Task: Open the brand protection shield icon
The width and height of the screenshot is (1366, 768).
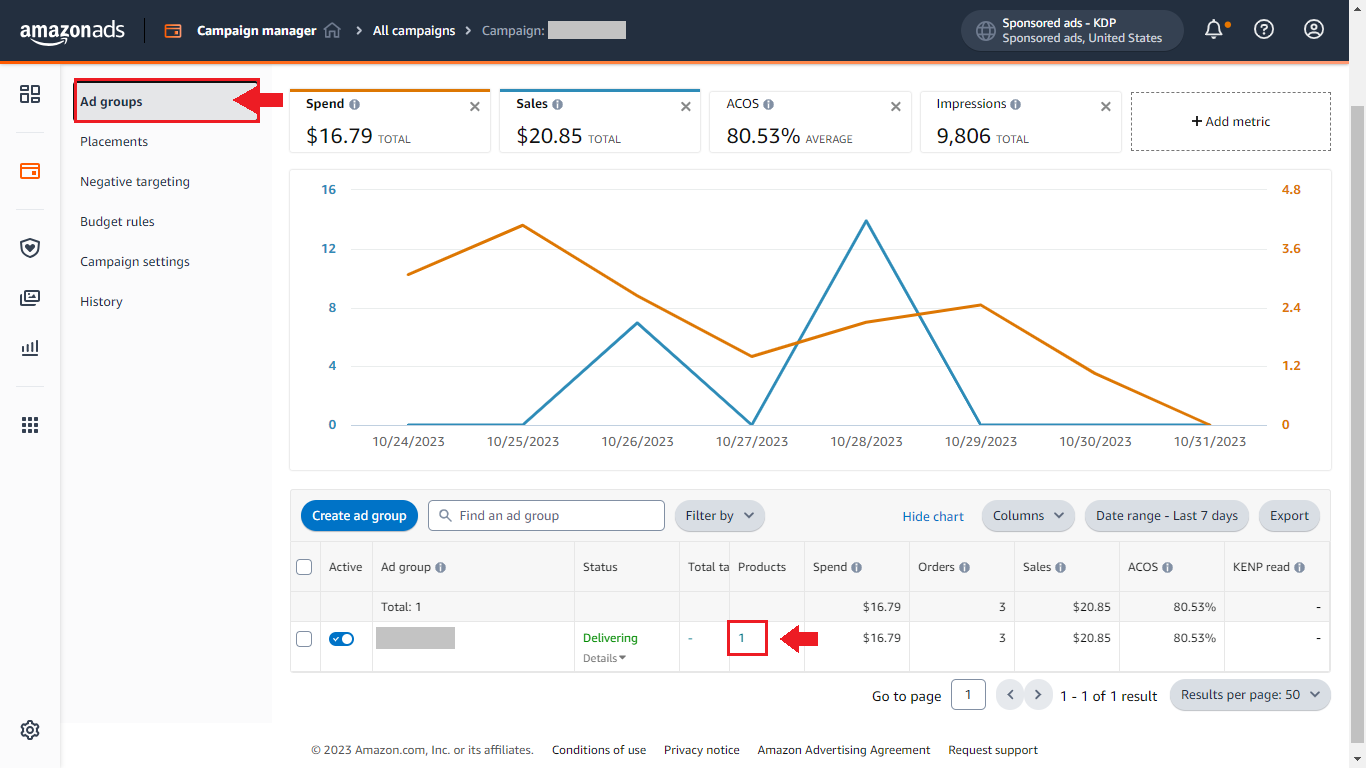Action: click(29, 247)
